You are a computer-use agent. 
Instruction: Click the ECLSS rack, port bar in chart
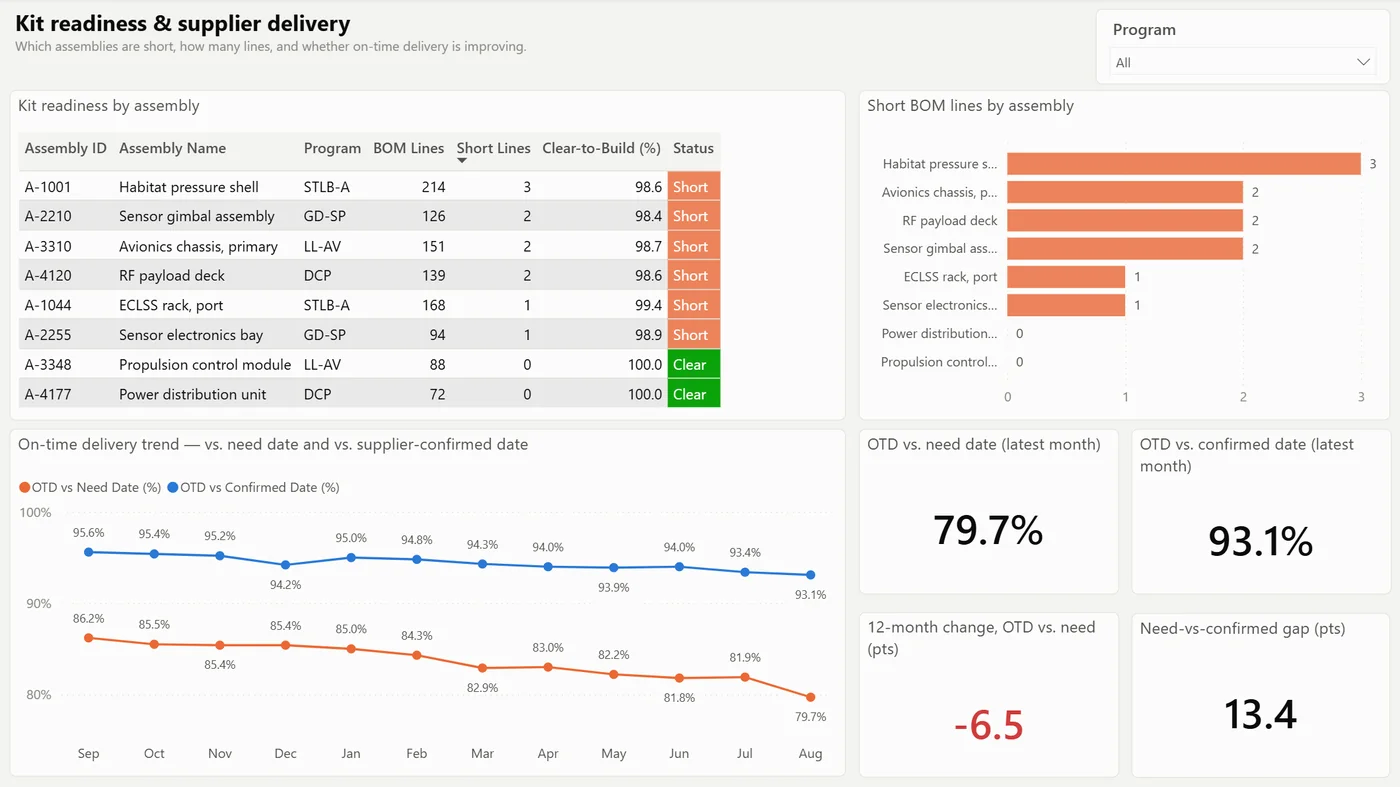pos(1066,277)
